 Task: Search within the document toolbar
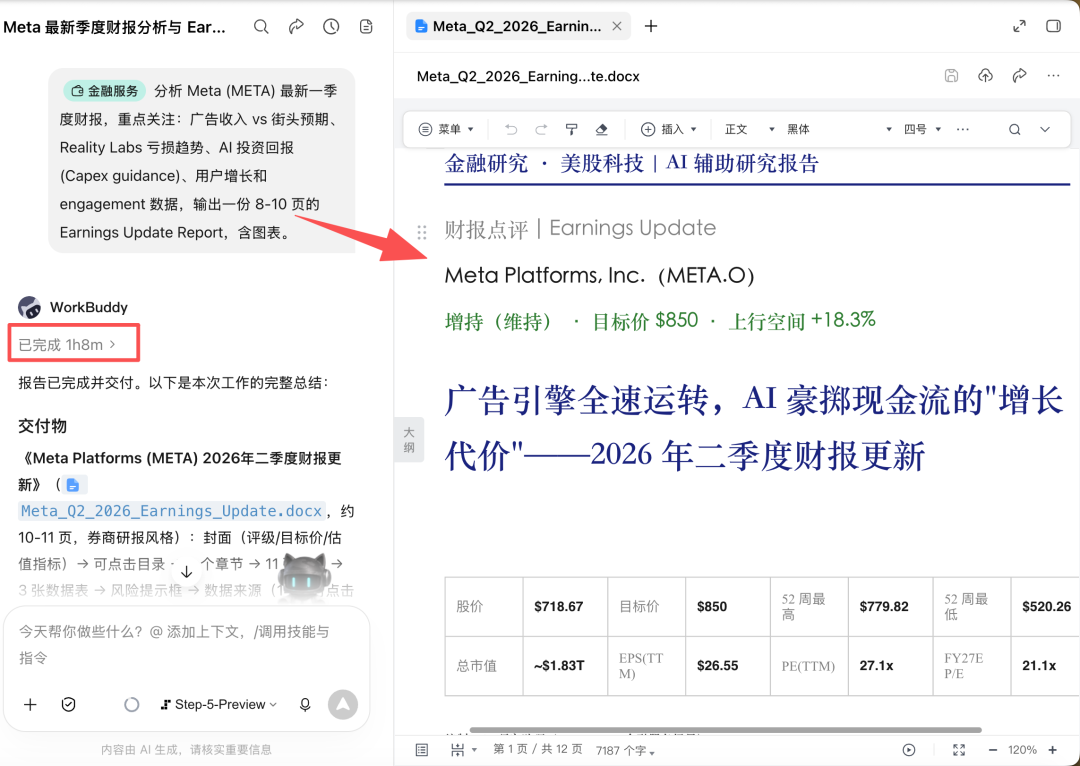click(x=1015, y=130)
